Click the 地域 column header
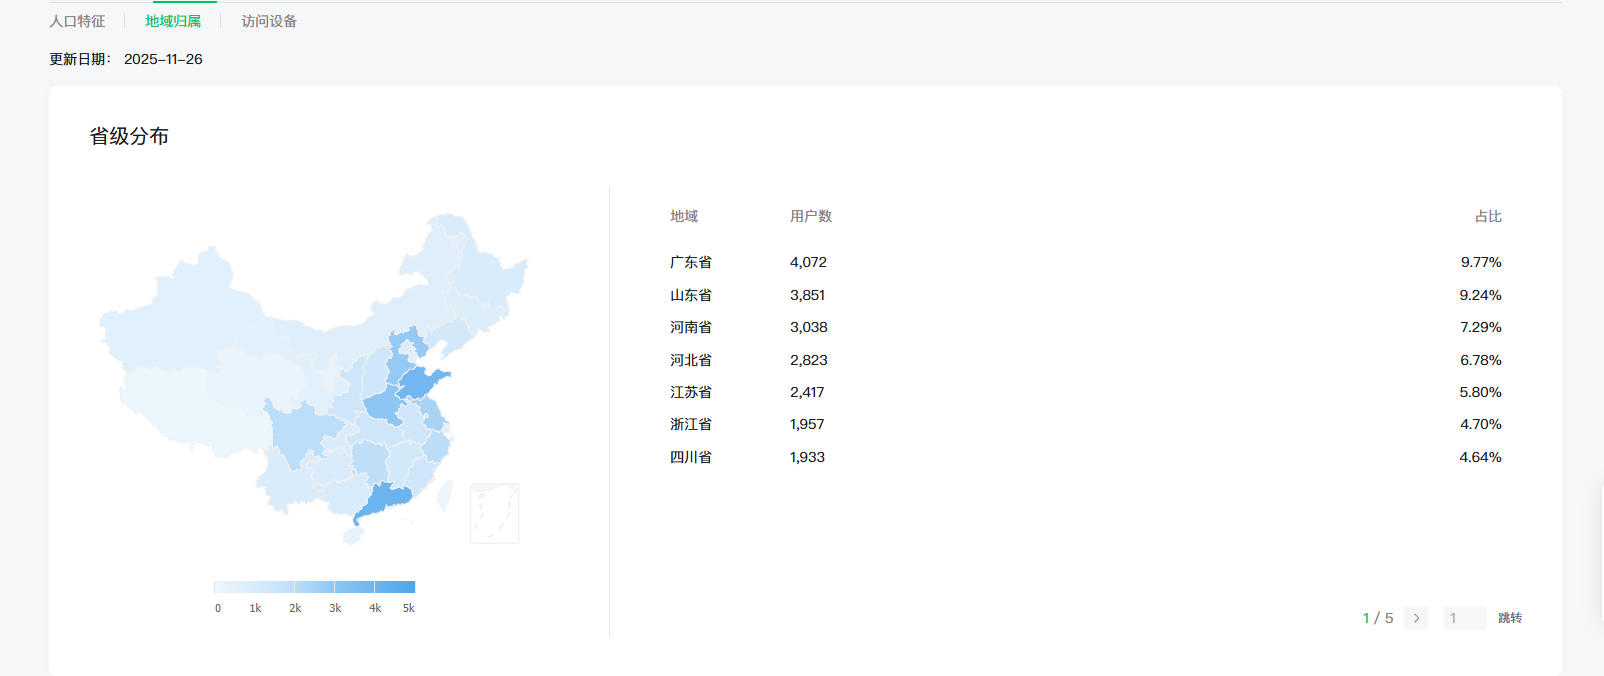This screenshot has height=676, width=1604. click(x=684, y=216)
